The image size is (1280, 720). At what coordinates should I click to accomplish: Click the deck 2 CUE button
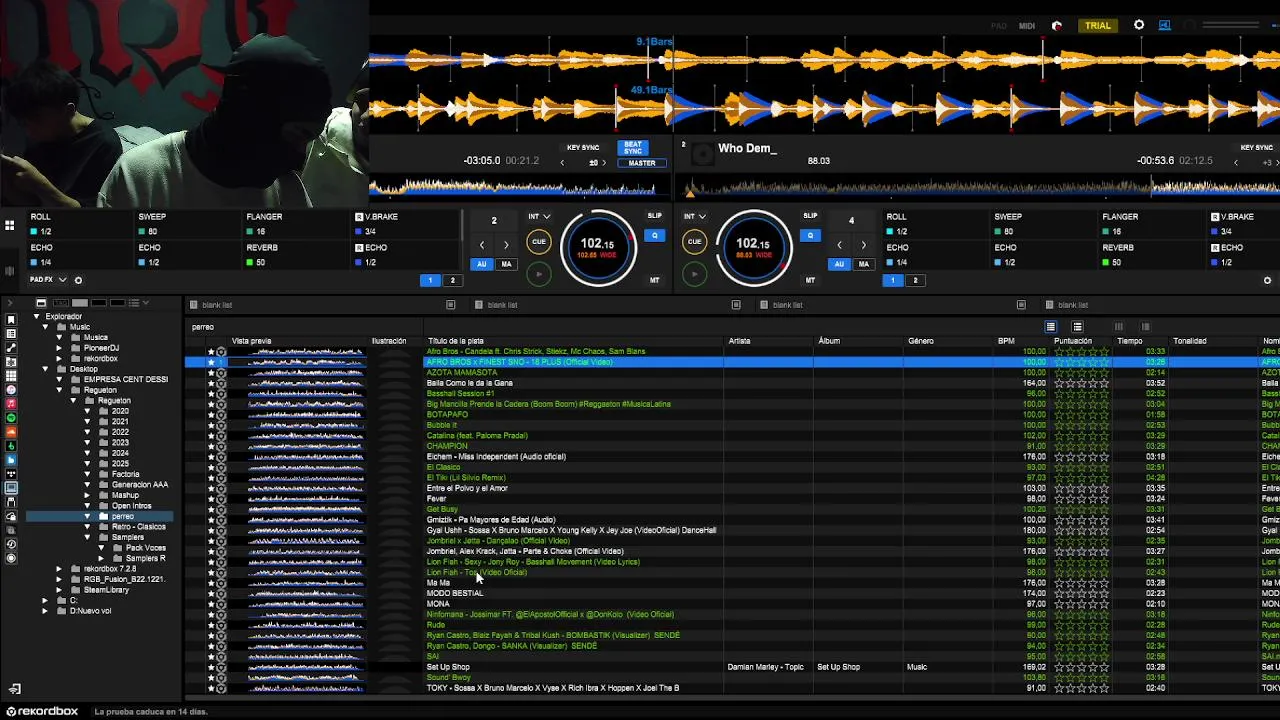[x=694, y=241]
